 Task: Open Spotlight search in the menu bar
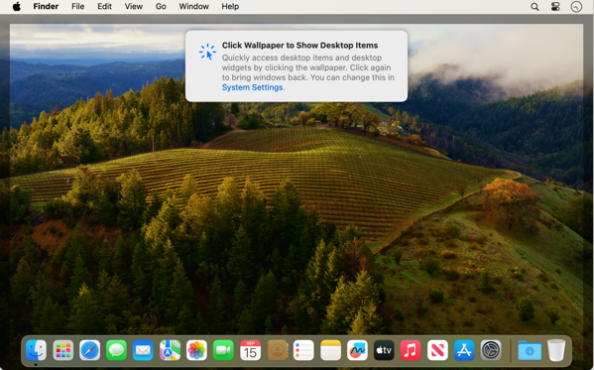[535, 7]
